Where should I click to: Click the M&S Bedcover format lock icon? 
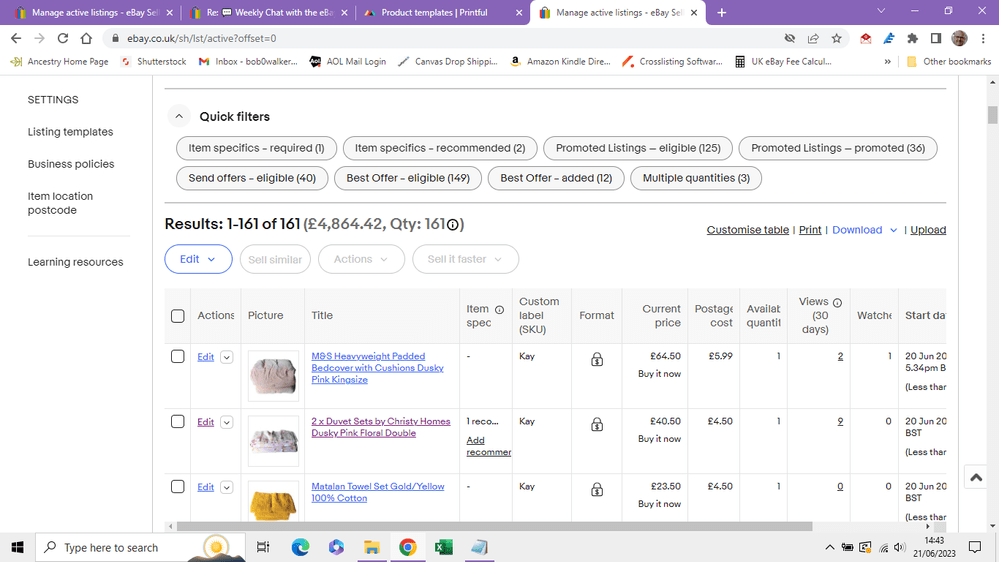[597, 359]
